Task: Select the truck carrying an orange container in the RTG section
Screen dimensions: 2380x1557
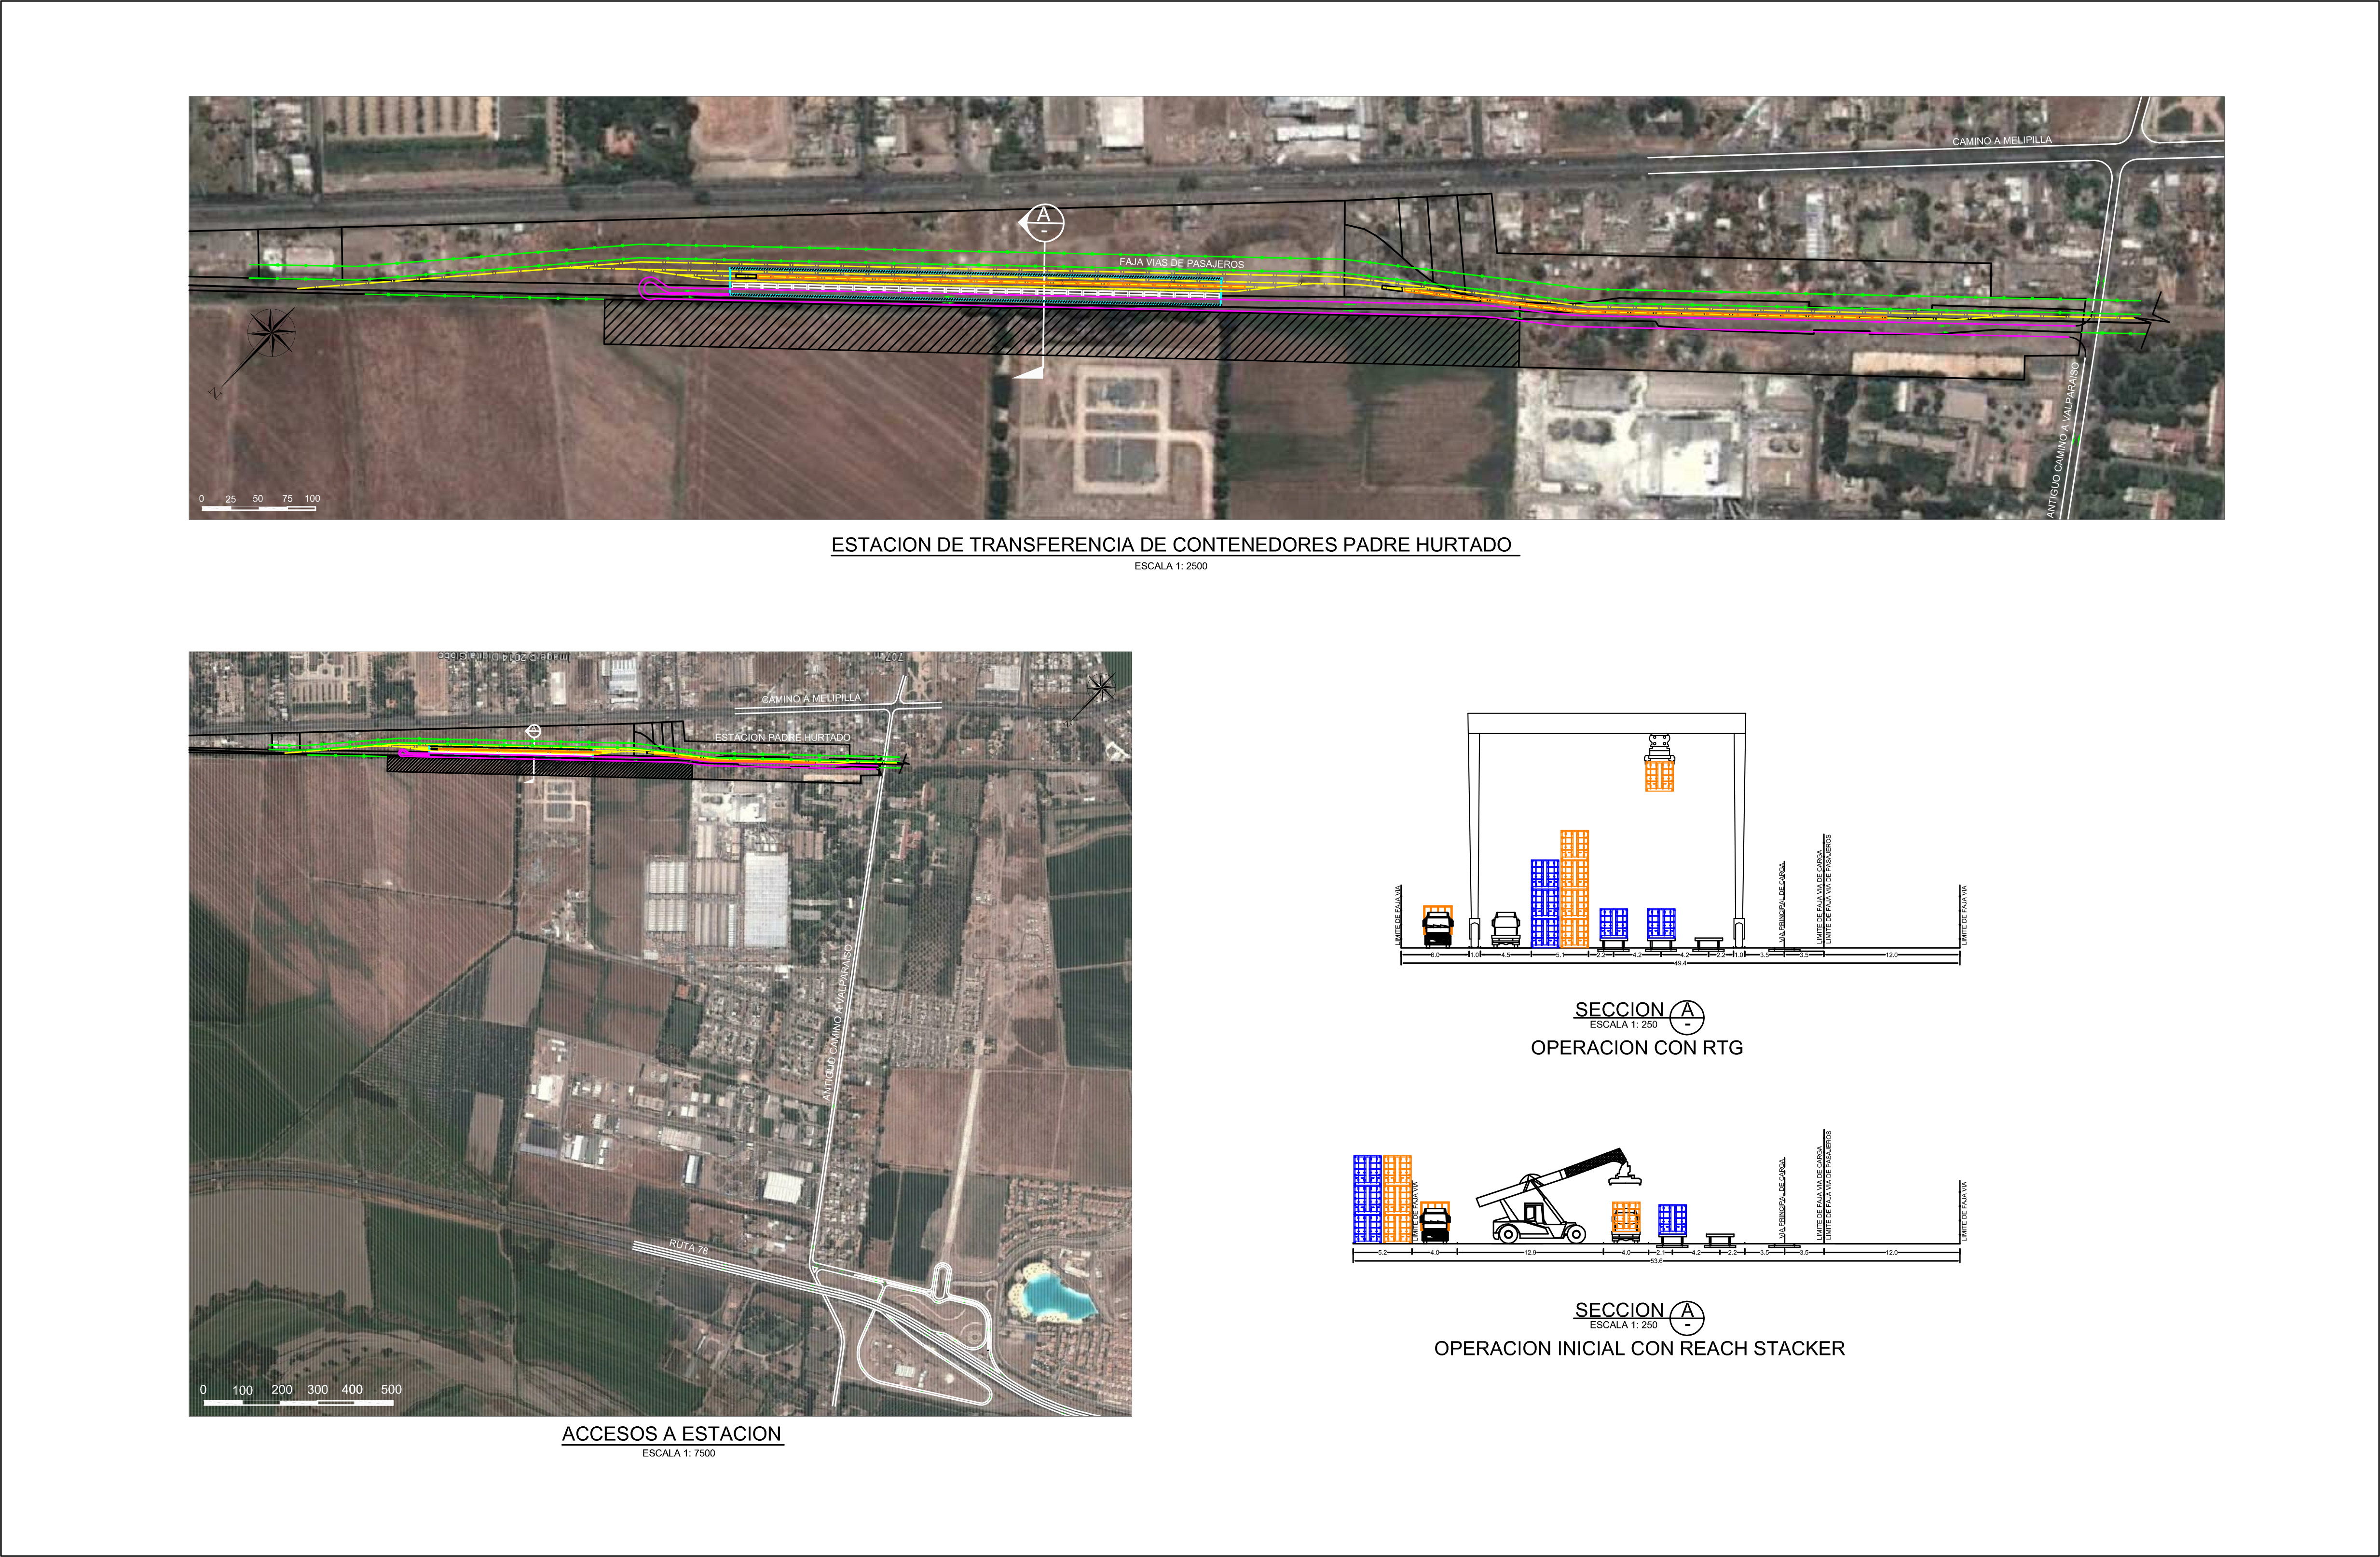Action: pyautogui.click(x=1437, y=926)
